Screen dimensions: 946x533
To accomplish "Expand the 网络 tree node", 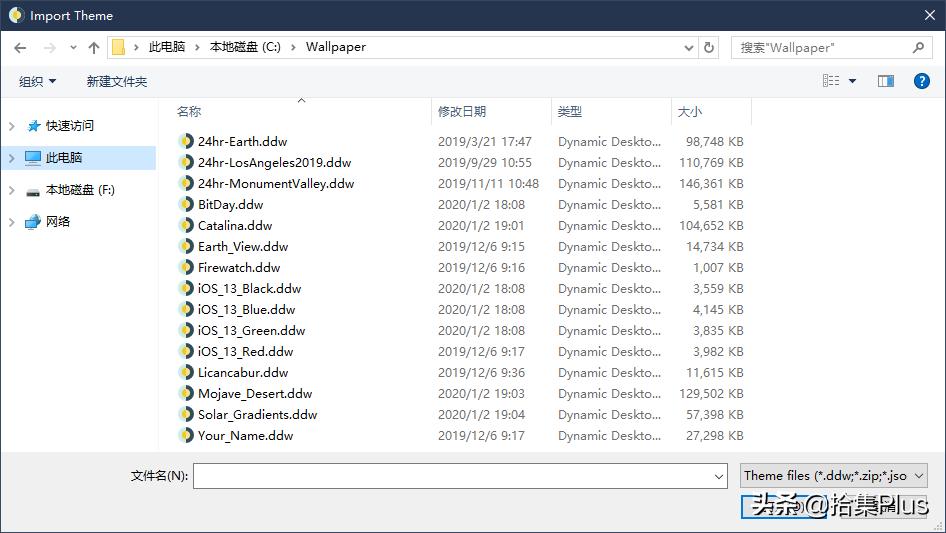I will pos(11,222).
